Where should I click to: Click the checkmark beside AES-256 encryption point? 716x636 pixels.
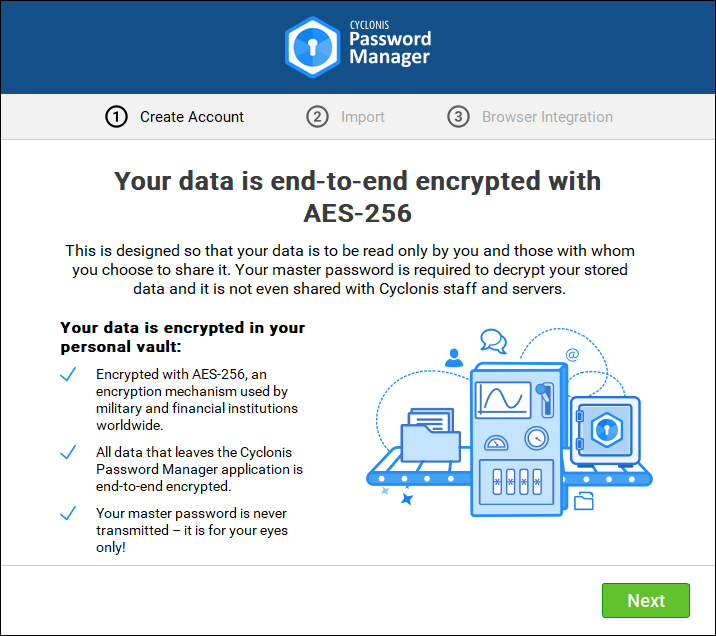tap(68, 375)
